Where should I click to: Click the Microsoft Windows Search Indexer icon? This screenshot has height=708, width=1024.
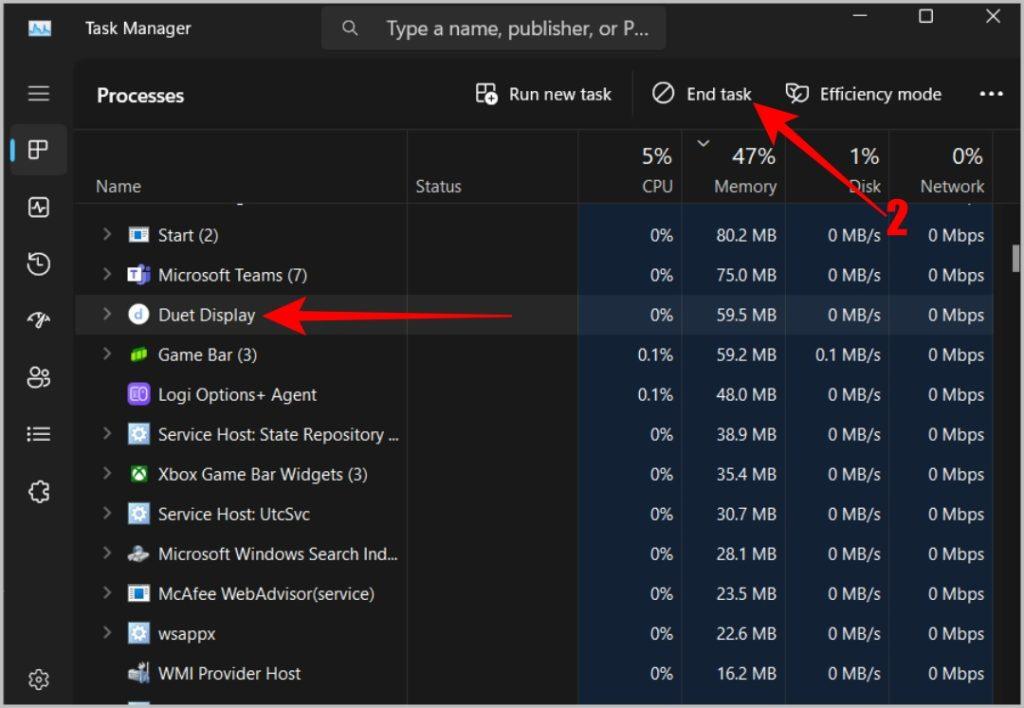[x=138, y=554]
